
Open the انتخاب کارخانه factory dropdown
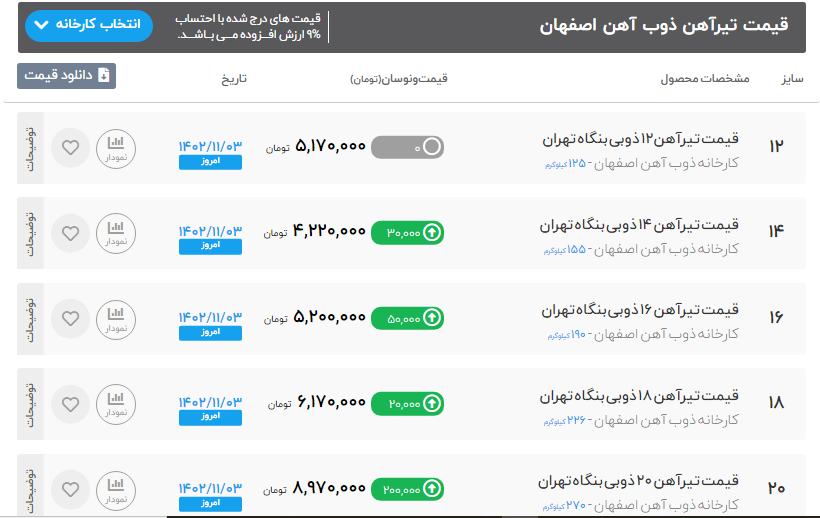(x=88, y=25)
